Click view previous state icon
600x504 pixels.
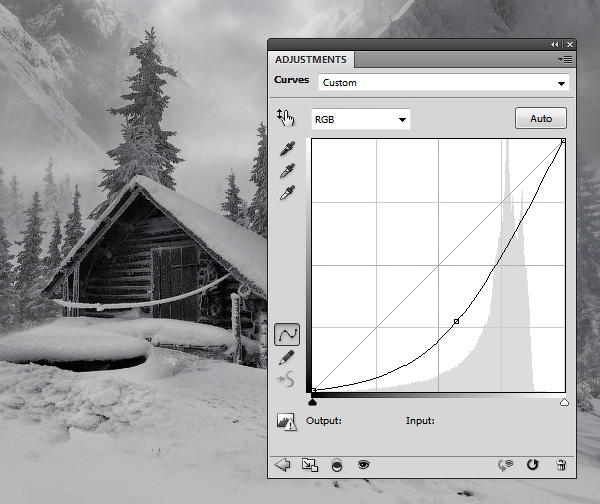505,465
